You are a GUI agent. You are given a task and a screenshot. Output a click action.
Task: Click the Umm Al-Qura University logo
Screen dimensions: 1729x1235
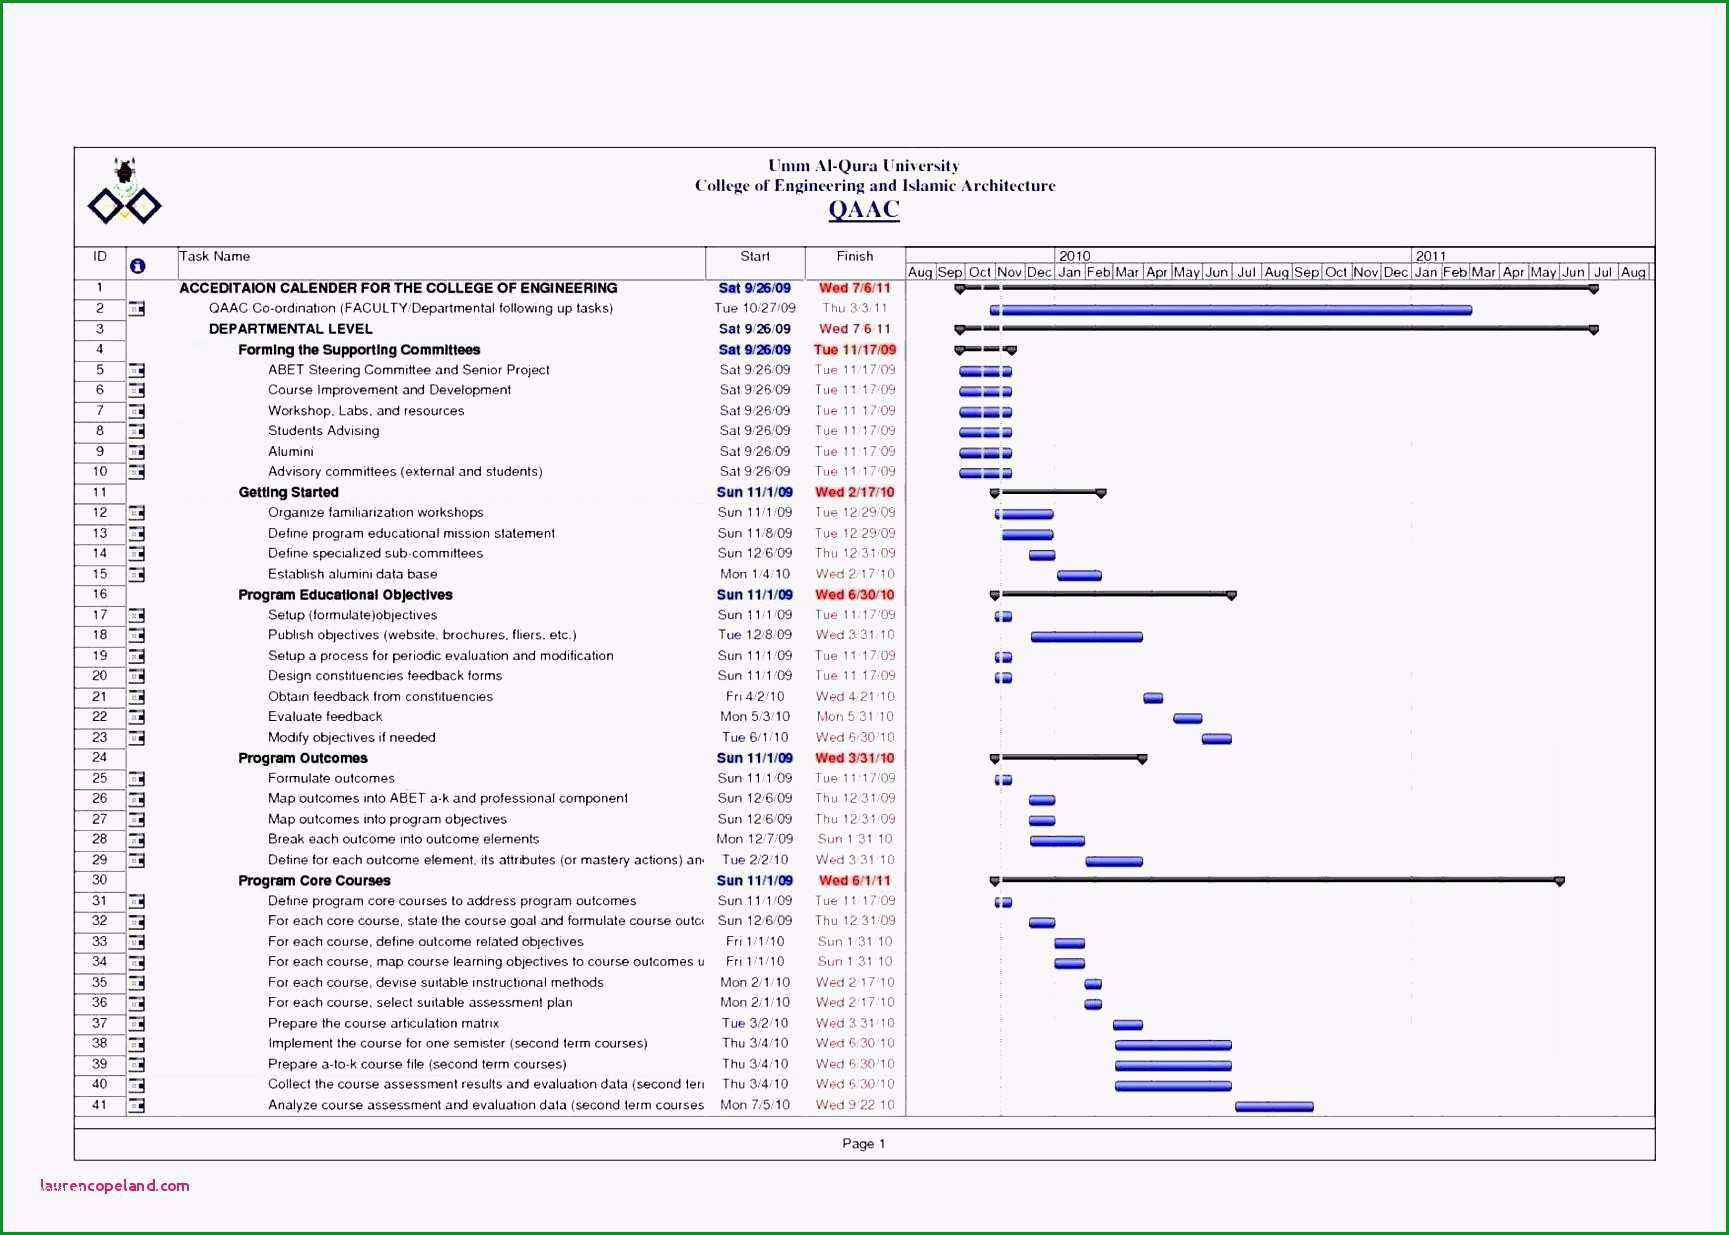click(124, 191)
